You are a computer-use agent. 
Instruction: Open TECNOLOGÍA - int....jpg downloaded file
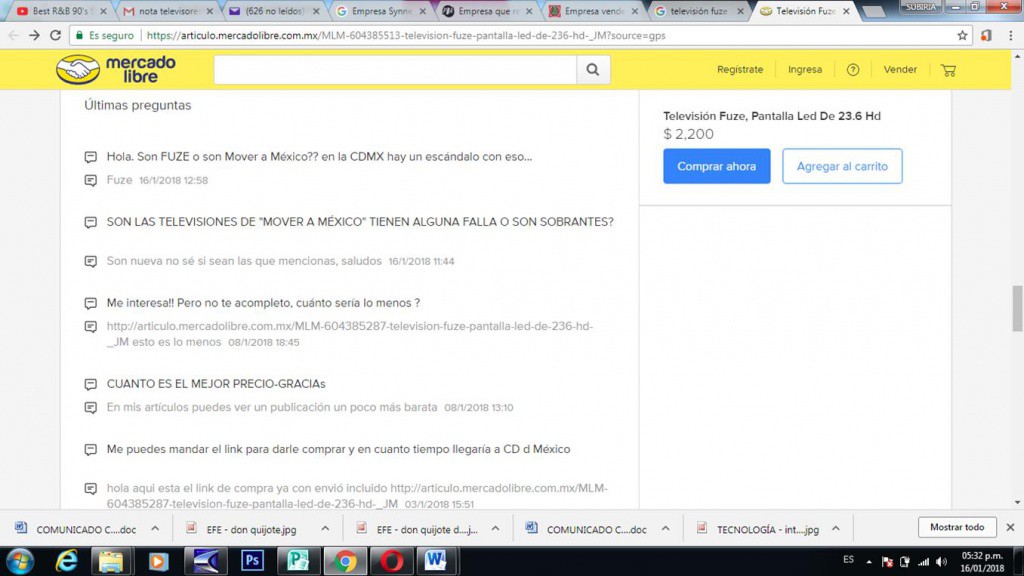(x=761, y=529)
